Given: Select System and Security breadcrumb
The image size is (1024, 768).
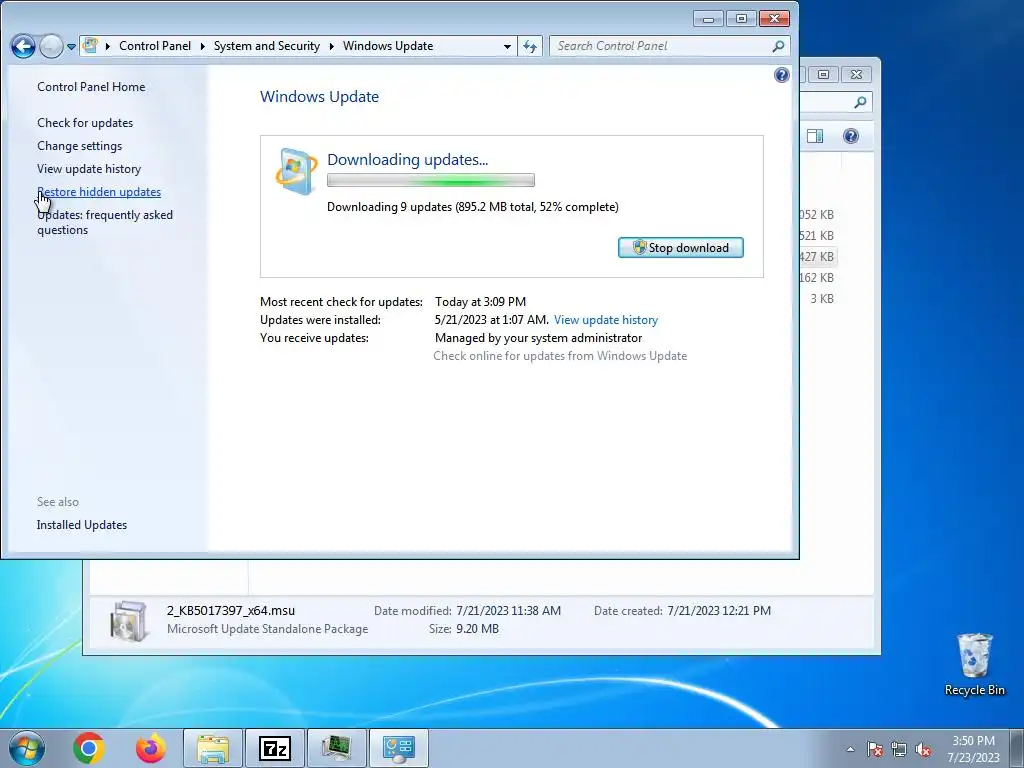Looking at the screenshot, I should click(x=266, y=46).
